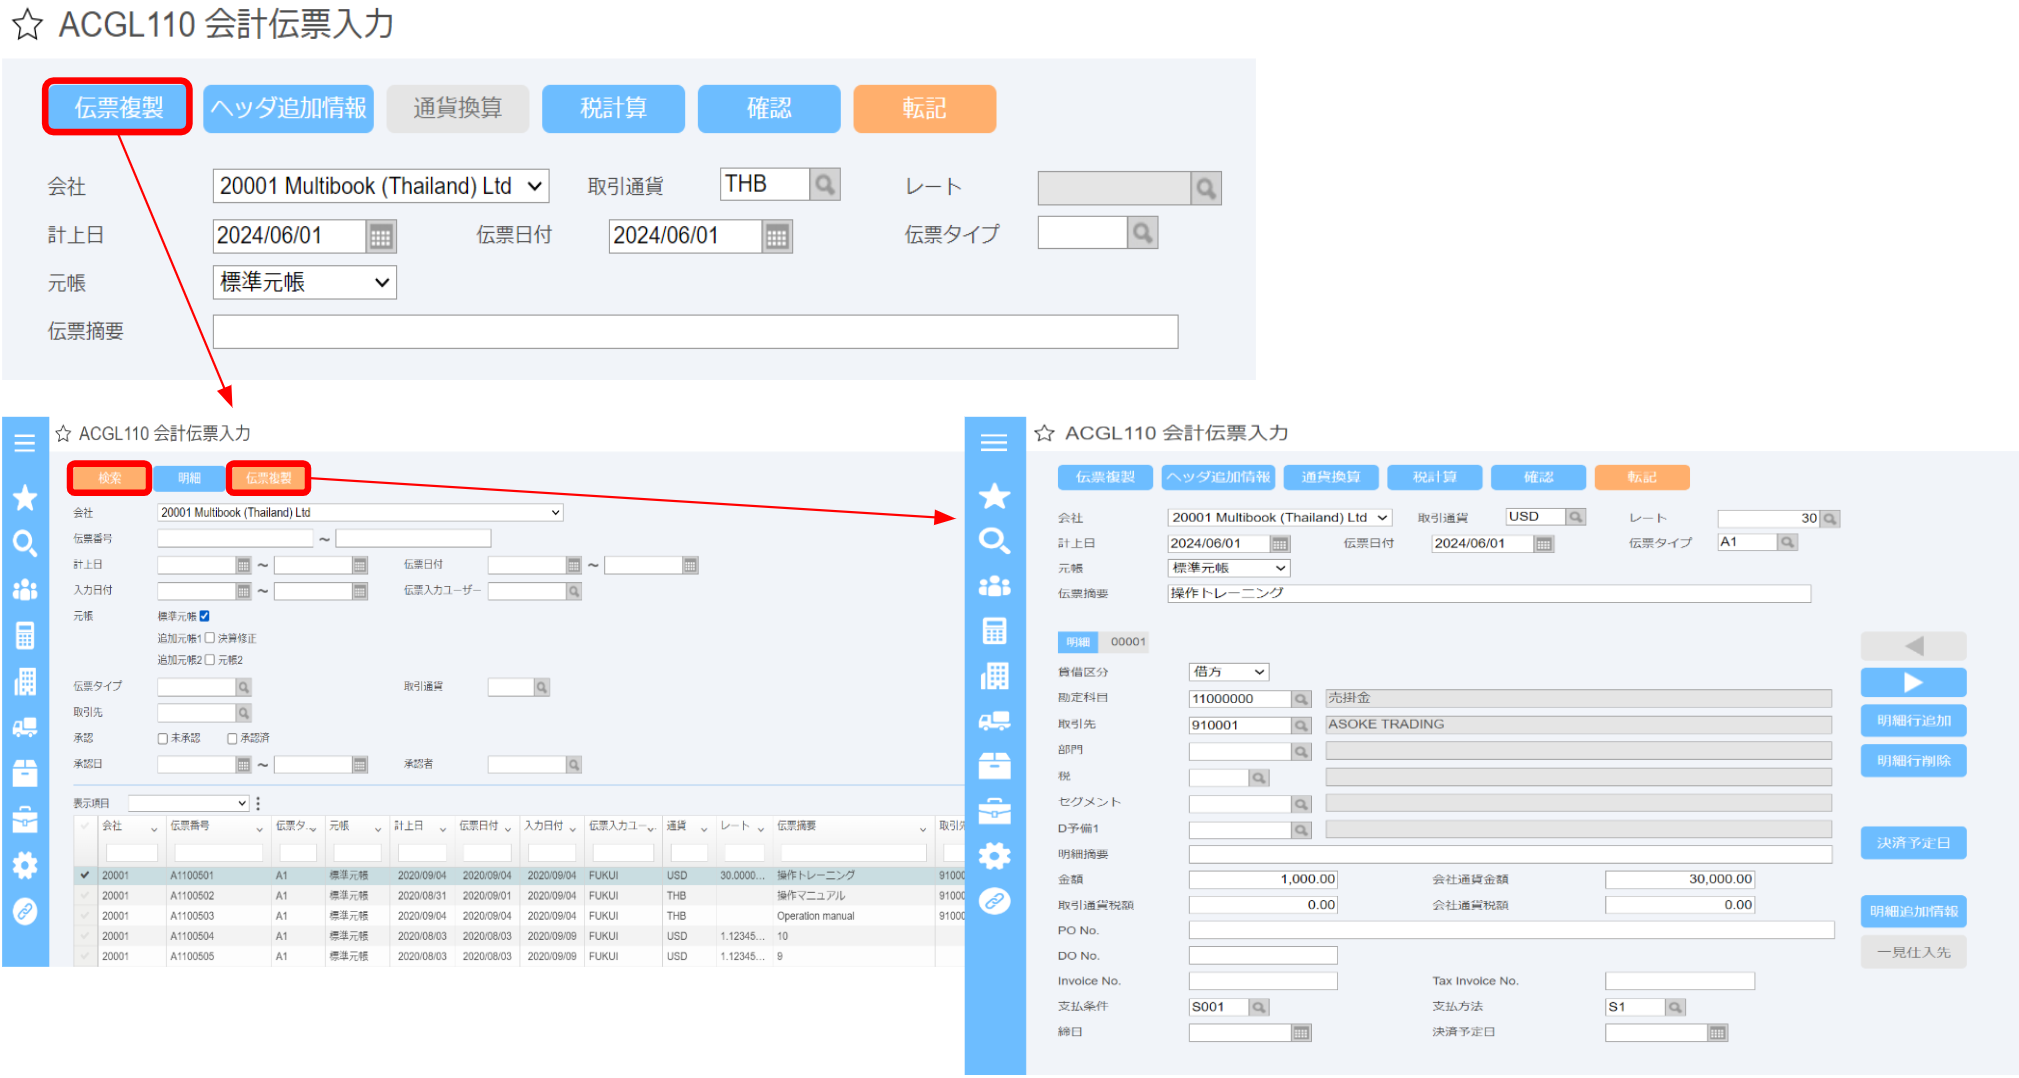Screen dimensions: 2019x1078
Task: Open the calendar for 計上日 2024/06/01 in enlarged header
Action: [381, 236]
